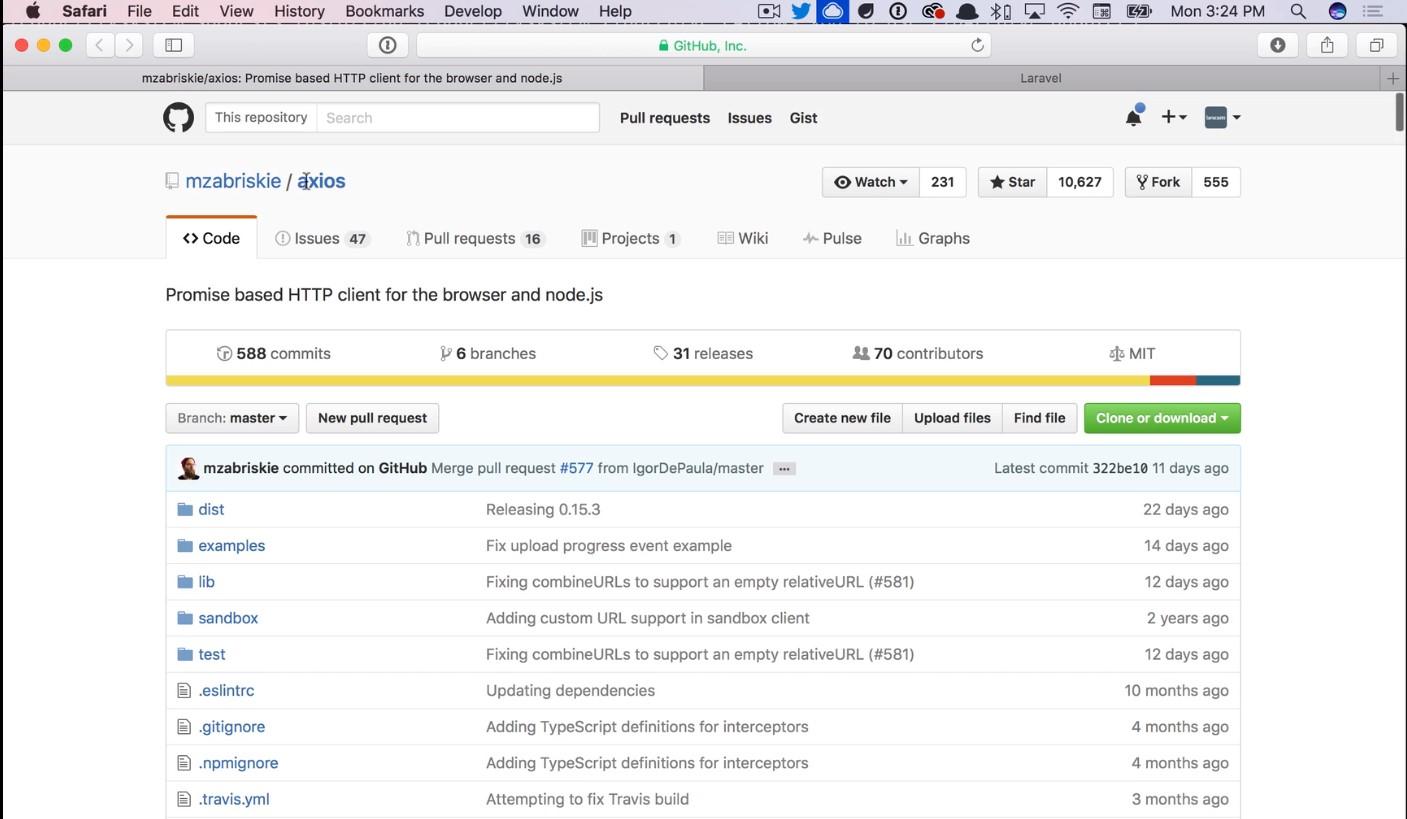Click the repository search field
Image resolution: width=1407 pixels, height=819 pixels.
click(x=457, y=118)
